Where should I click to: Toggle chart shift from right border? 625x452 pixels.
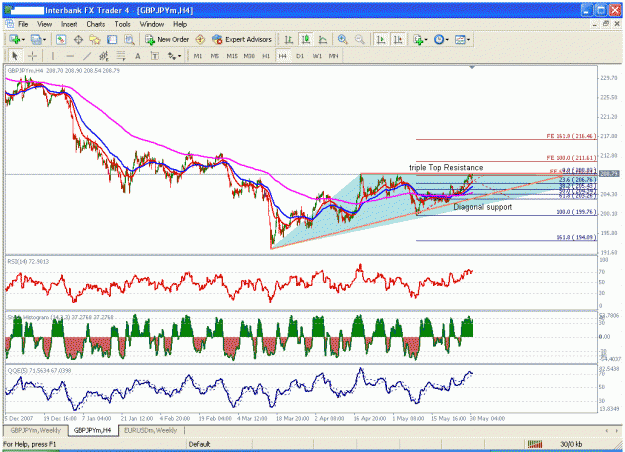click(x=398, y=39)
